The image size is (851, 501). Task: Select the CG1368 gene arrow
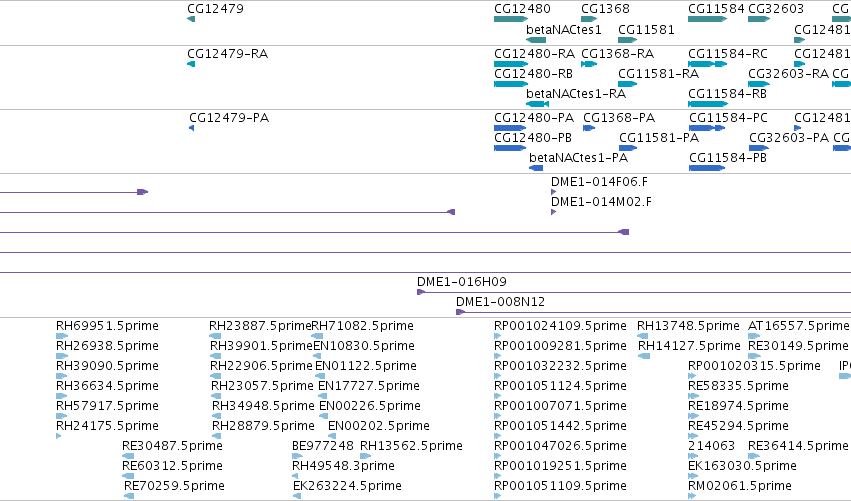589,20
